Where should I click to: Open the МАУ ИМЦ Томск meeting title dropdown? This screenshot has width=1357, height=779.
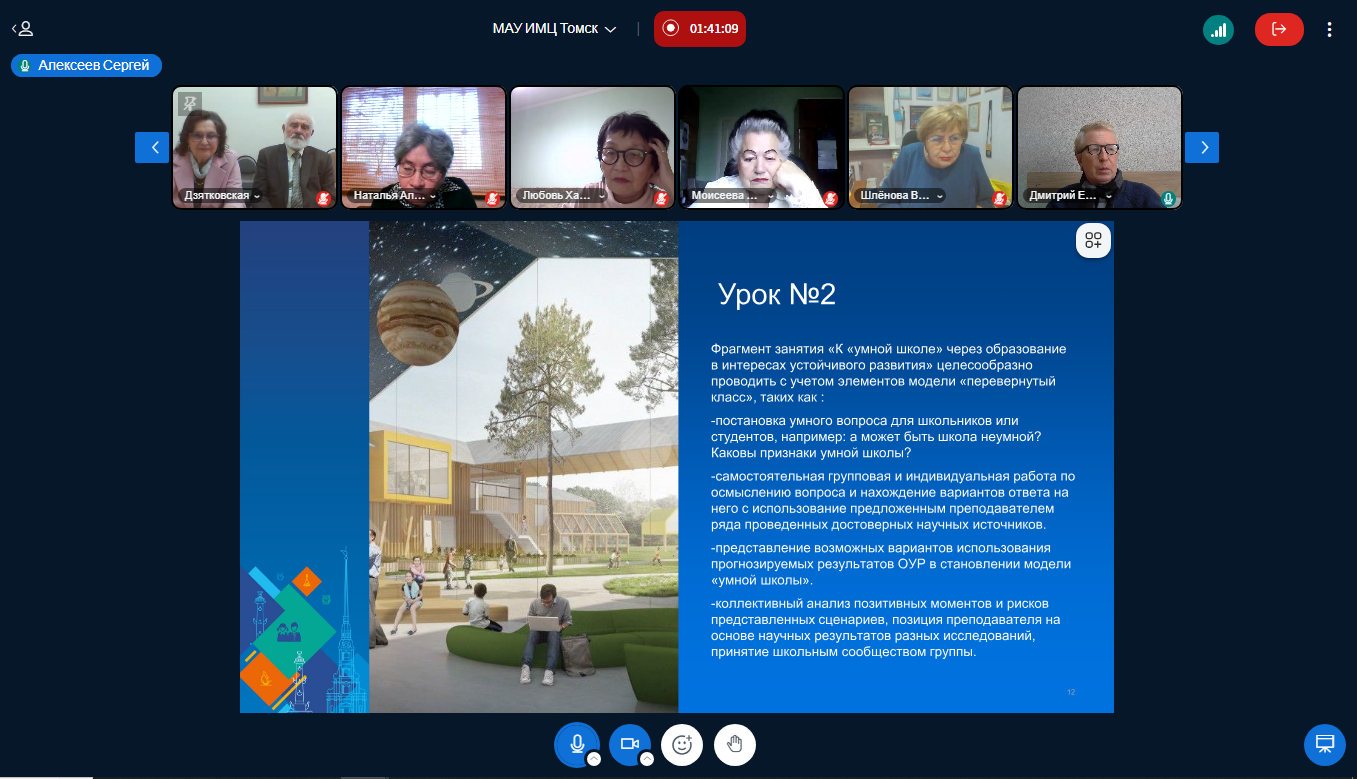555,29
